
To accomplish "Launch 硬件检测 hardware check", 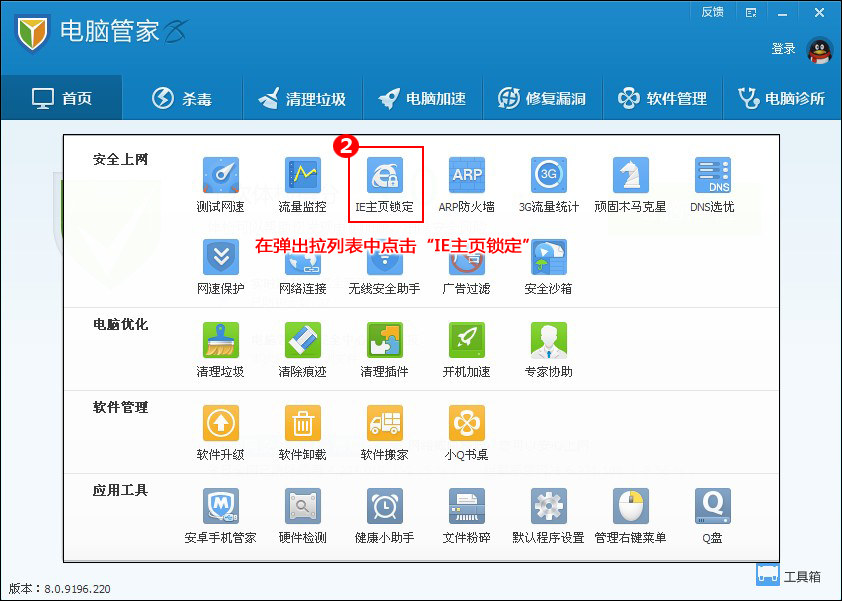I will (x=303, y=516).
